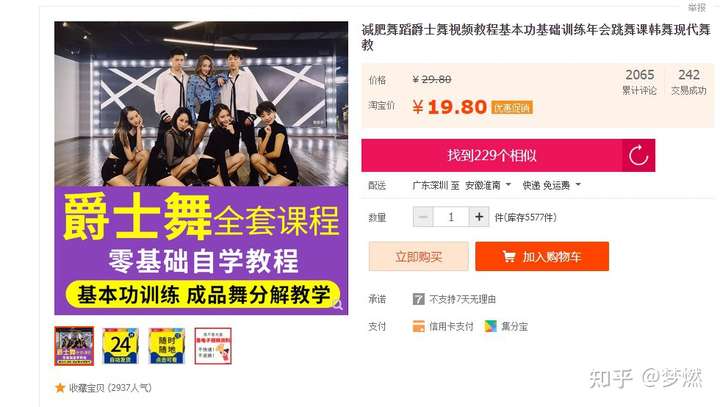This screenshot has height=407, width=720.
Task: Open the 安徽淮南 destination dropdown
Action: click(488, 185)
